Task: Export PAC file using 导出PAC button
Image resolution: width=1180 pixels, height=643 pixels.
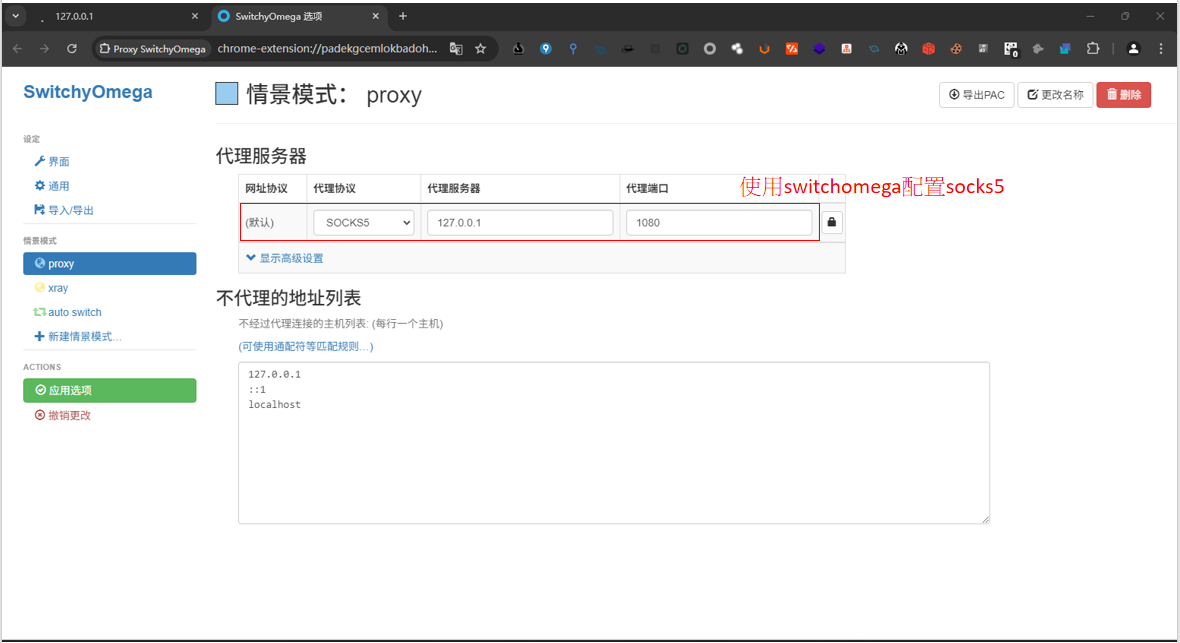Action: click(x=976, y=95)
